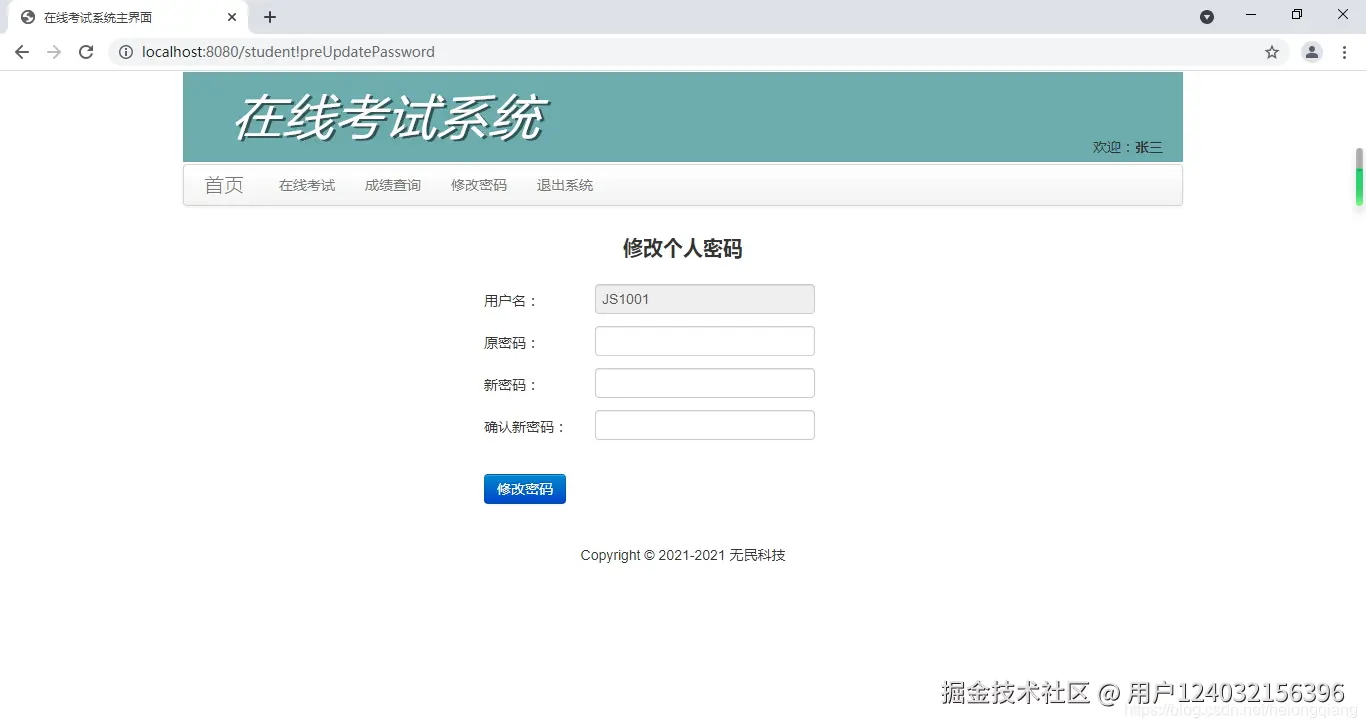The image size is (1366, 728).
Task: Open a new browser tab
Action: point(270,17)
